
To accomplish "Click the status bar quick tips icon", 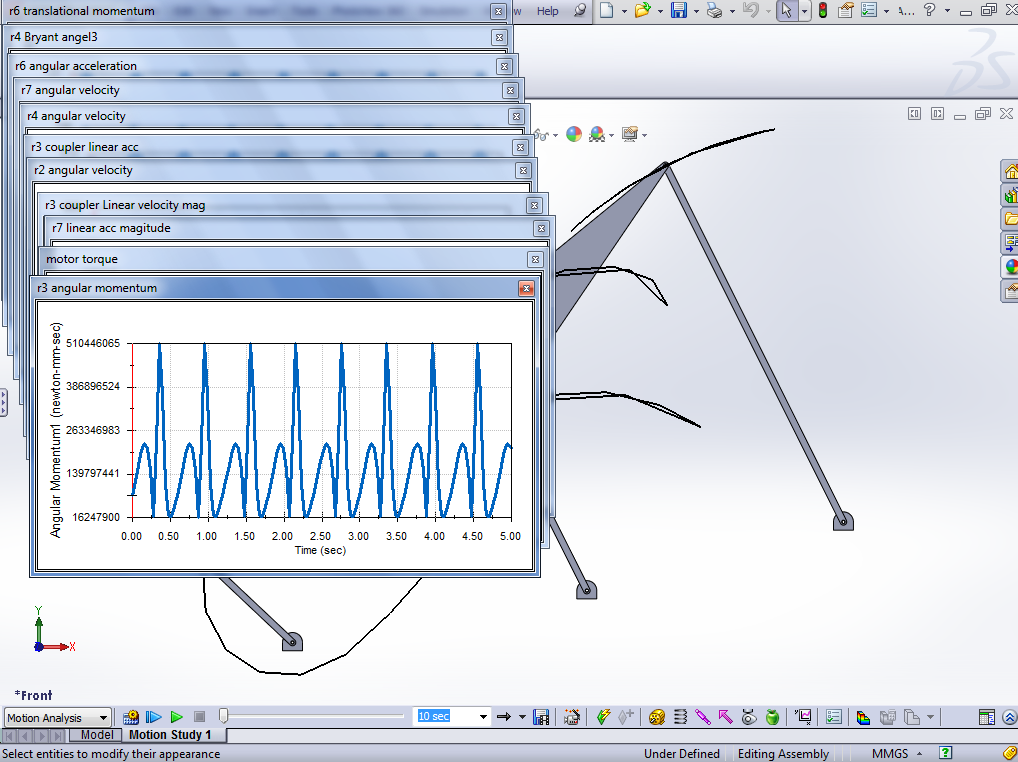I will [x=946, y=753].
